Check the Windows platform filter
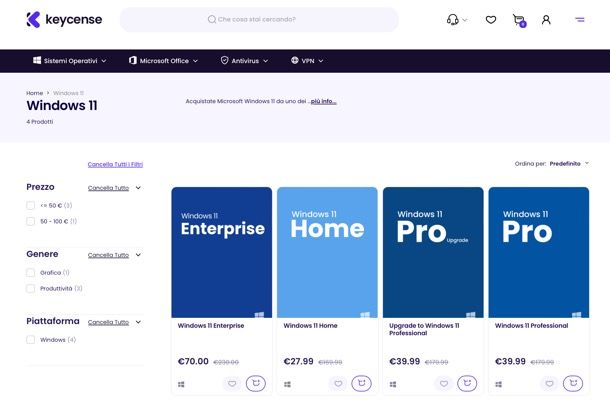 point(30,340)
